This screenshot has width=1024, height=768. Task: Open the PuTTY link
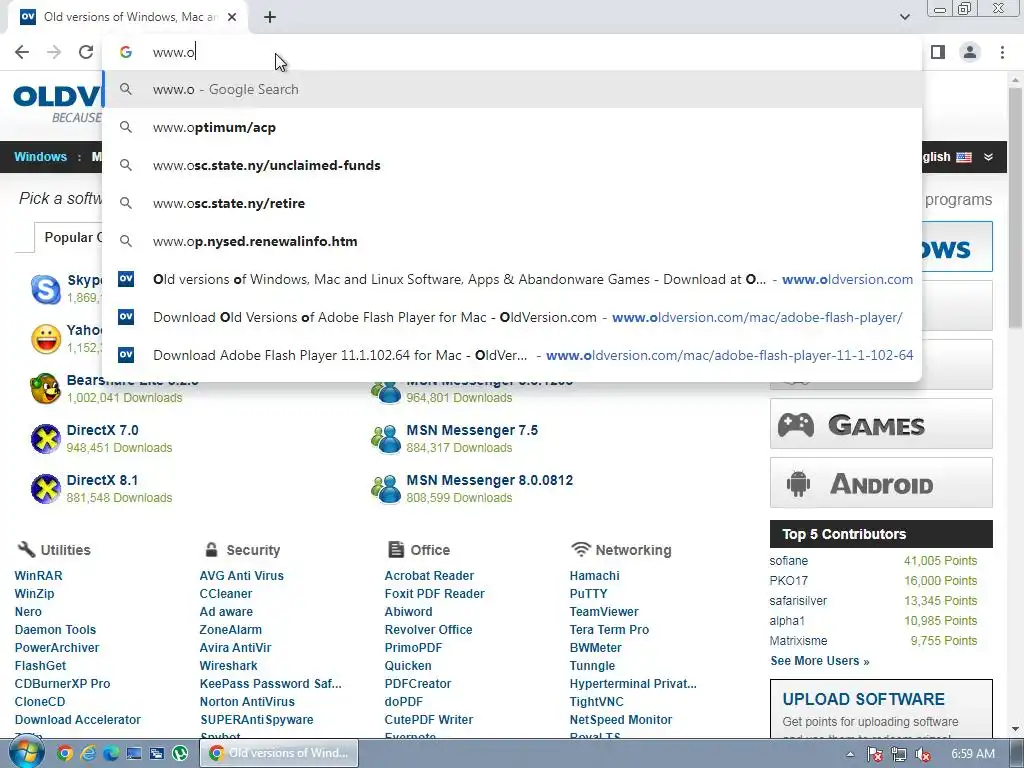click(588, 594)
